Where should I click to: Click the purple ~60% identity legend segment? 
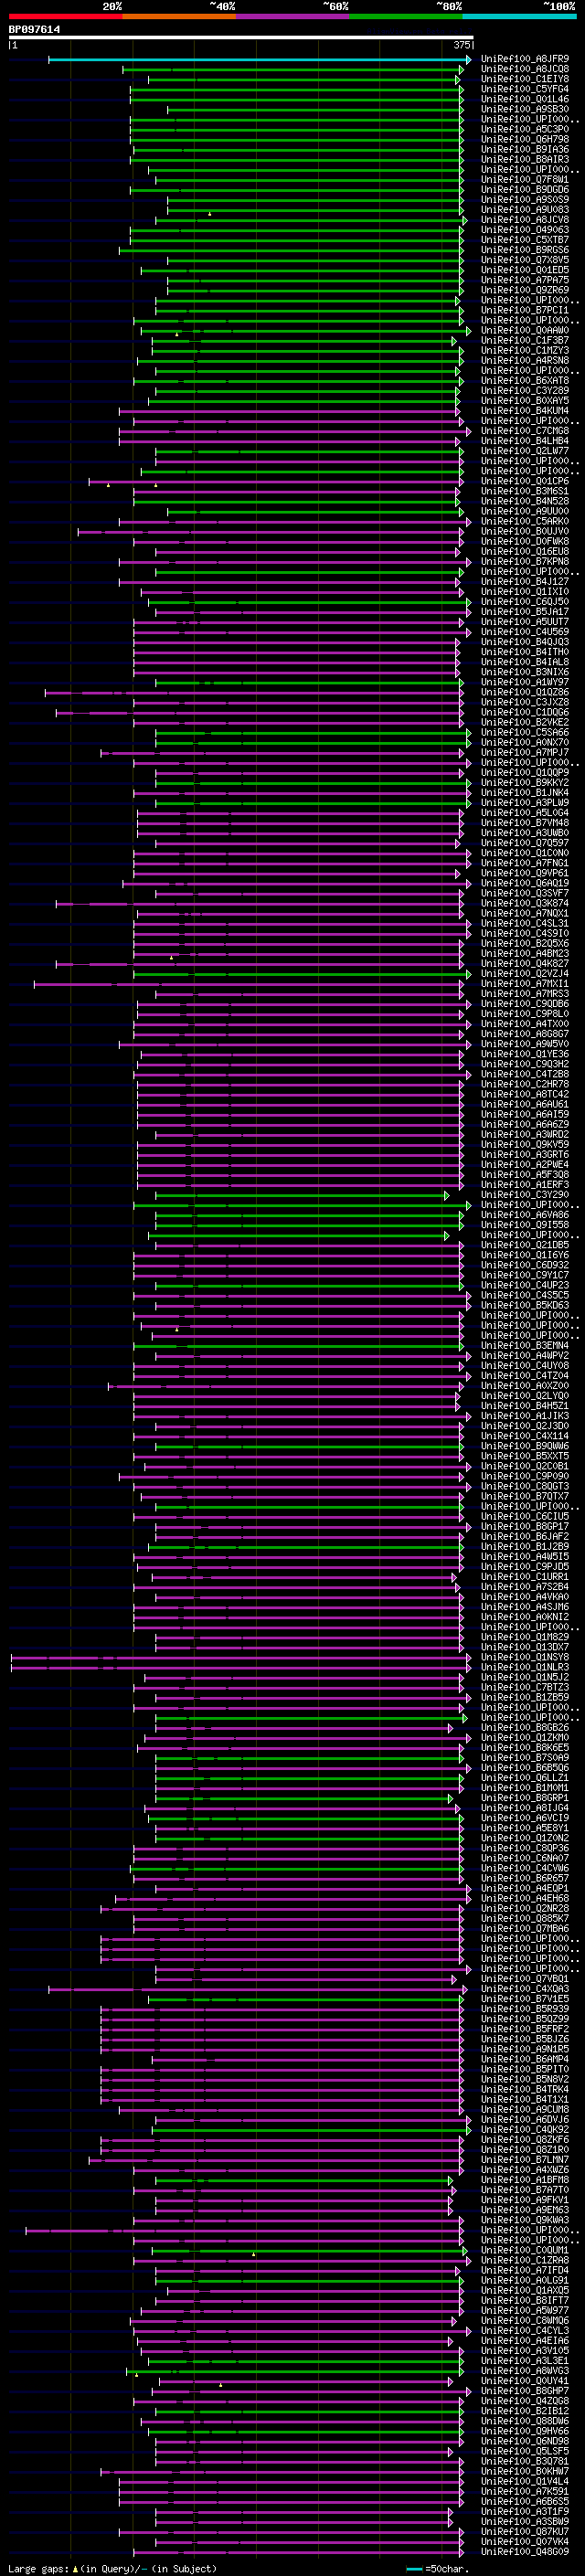coord(292,16)
